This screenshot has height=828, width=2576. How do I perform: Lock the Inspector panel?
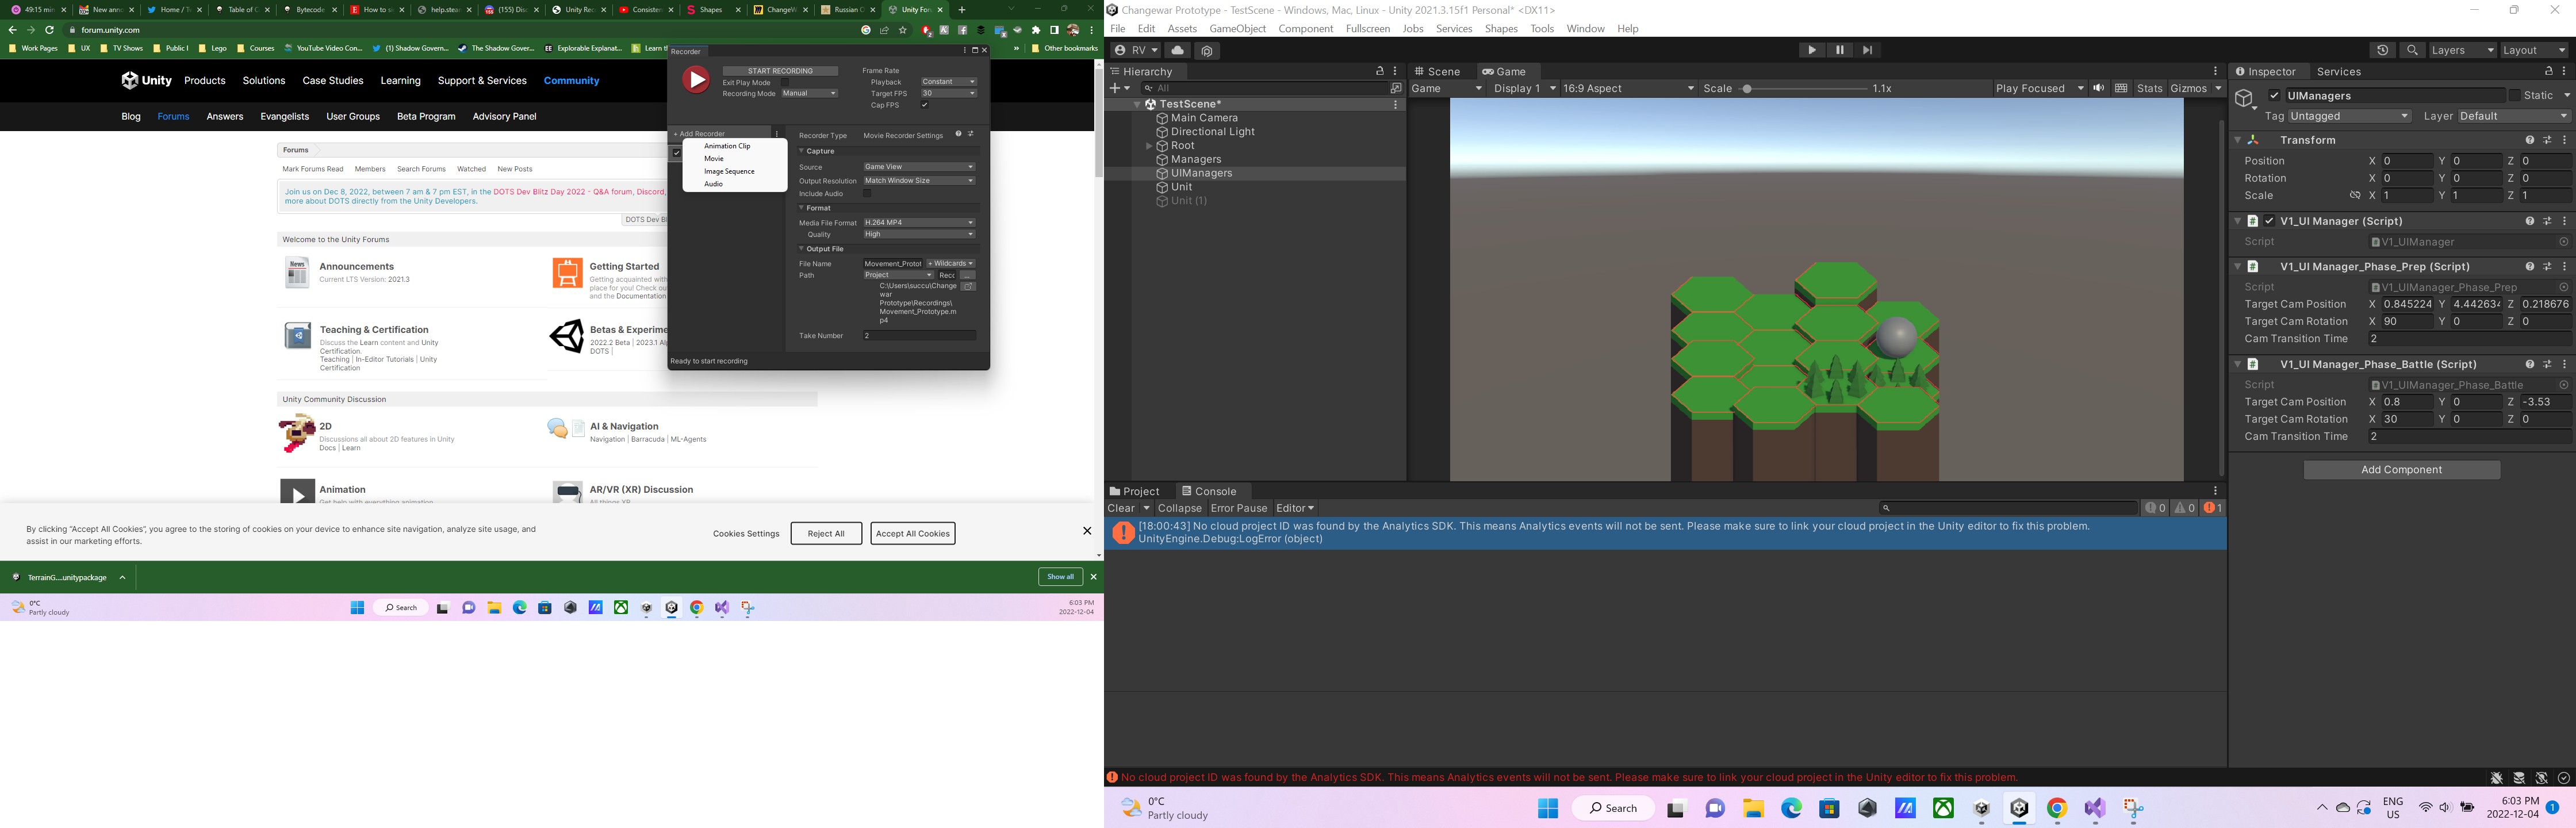(2548, 71)
